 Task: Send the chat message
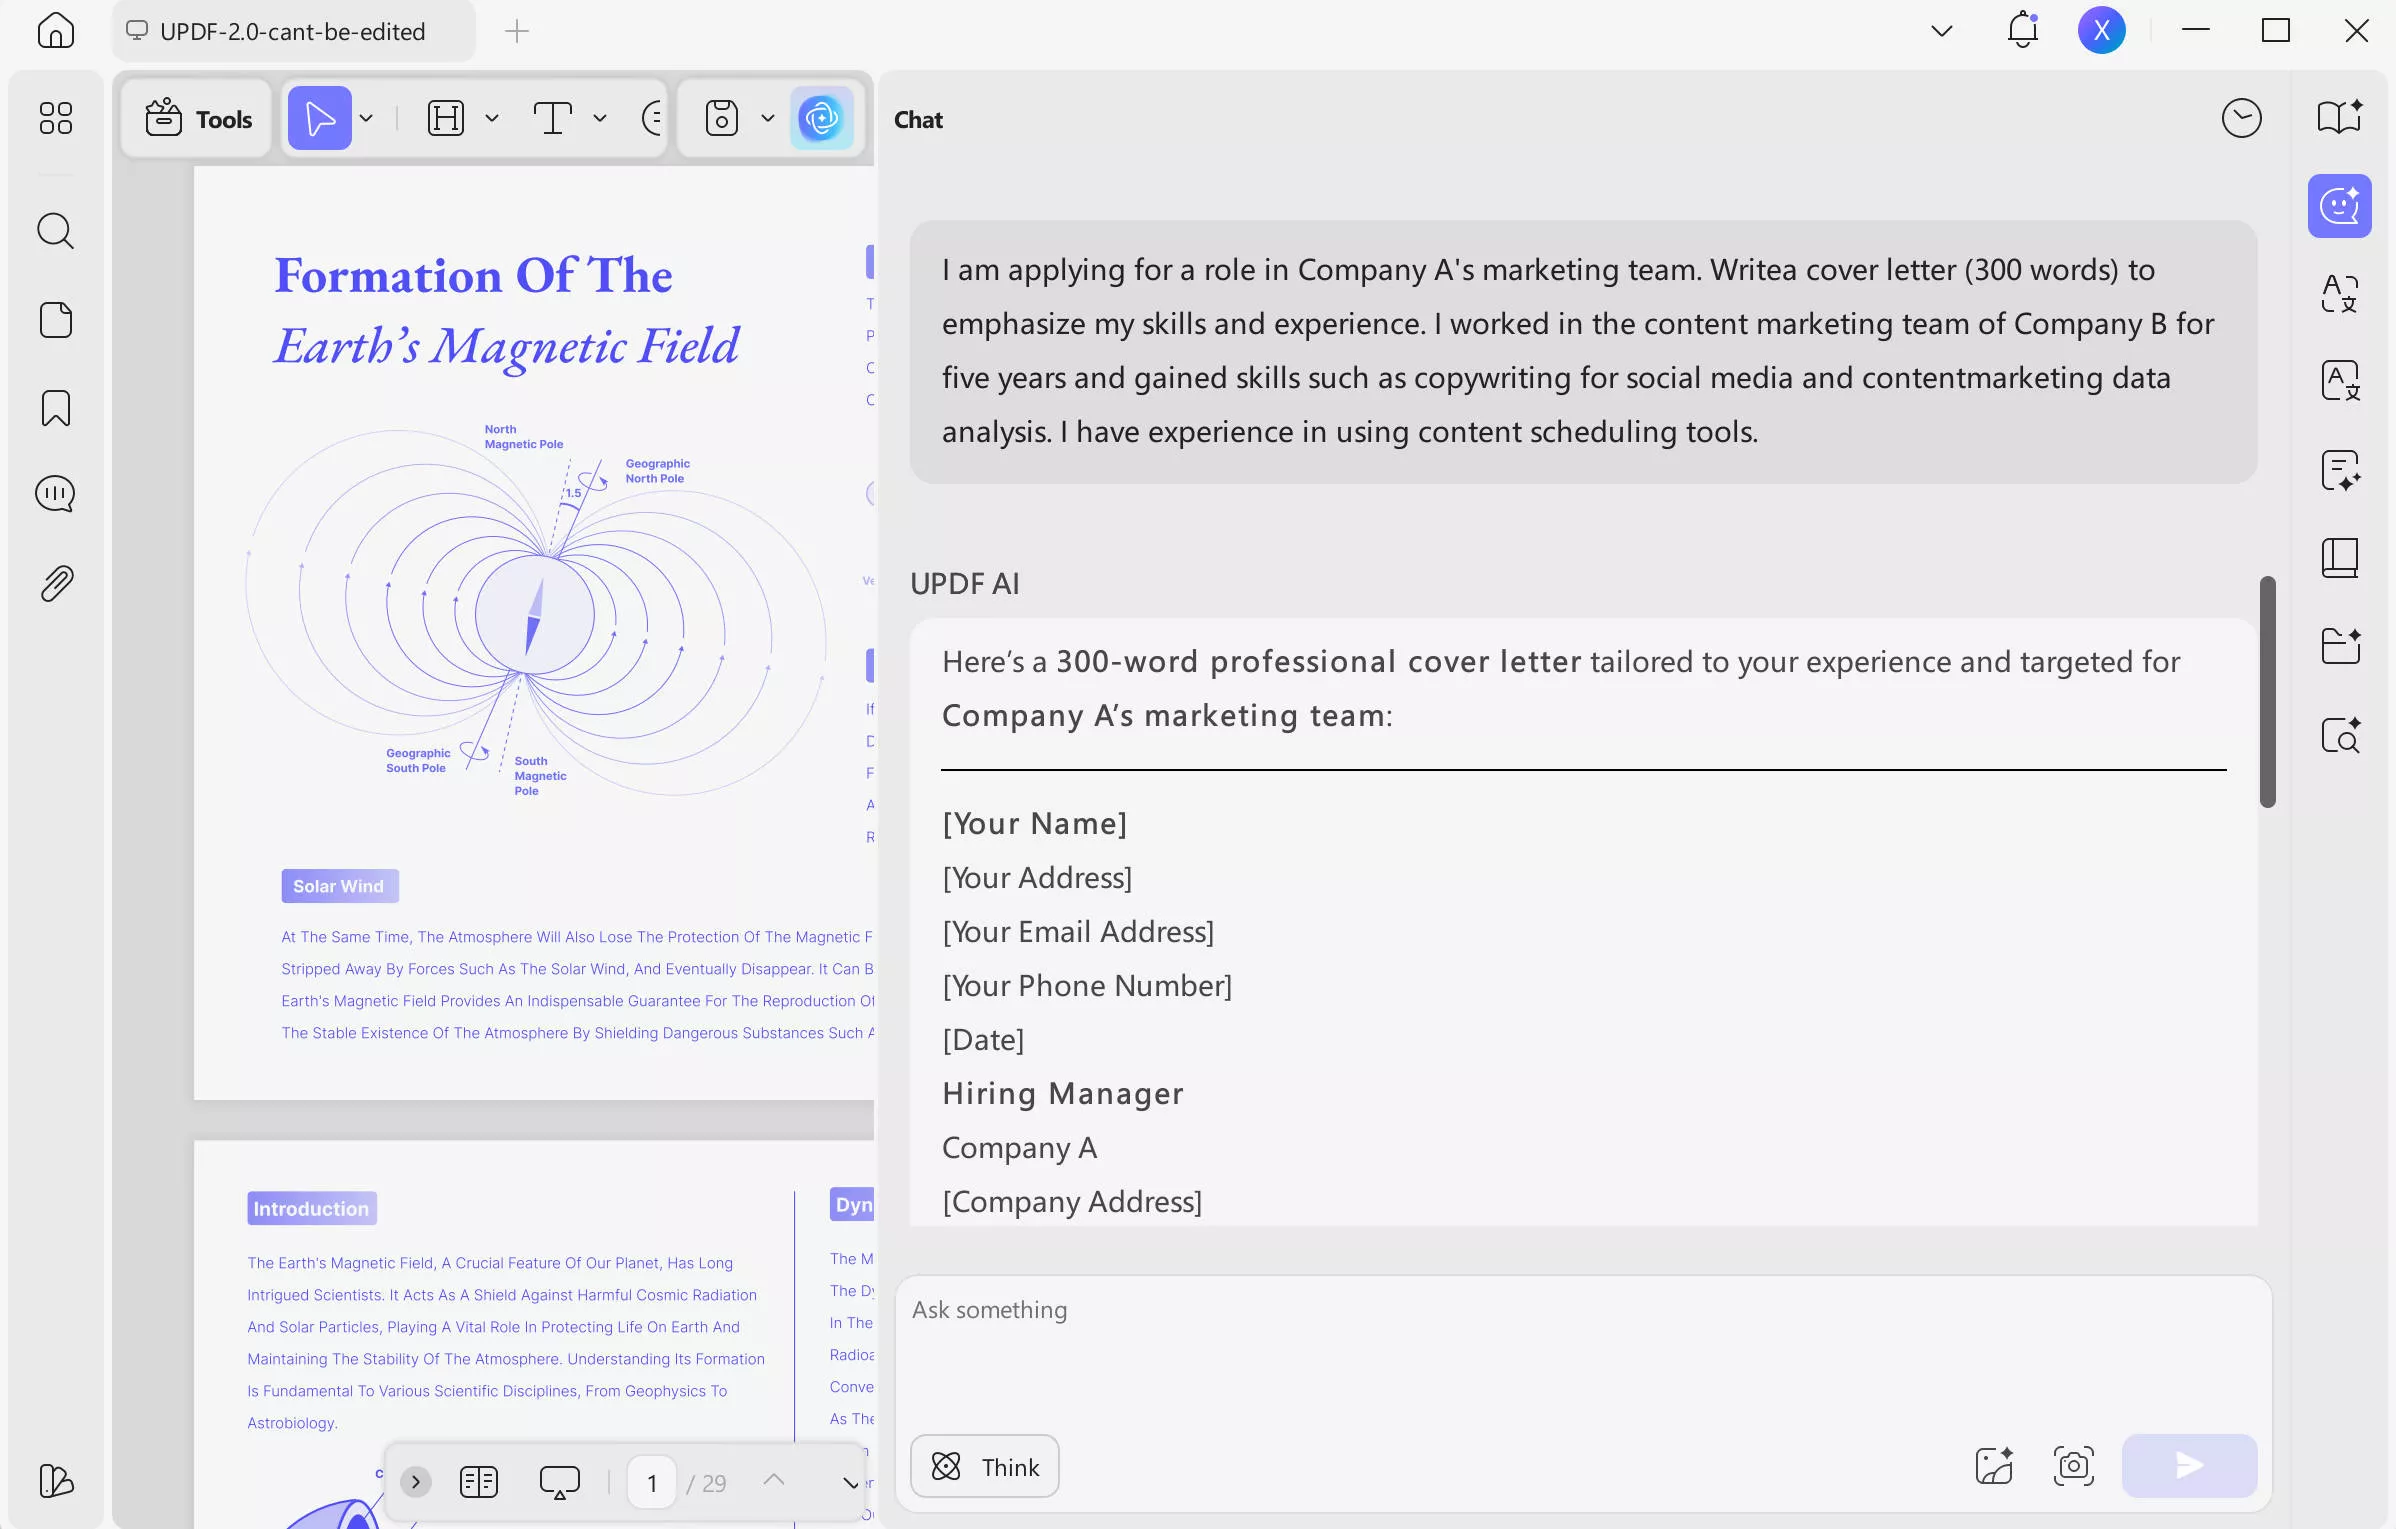2189,1466
